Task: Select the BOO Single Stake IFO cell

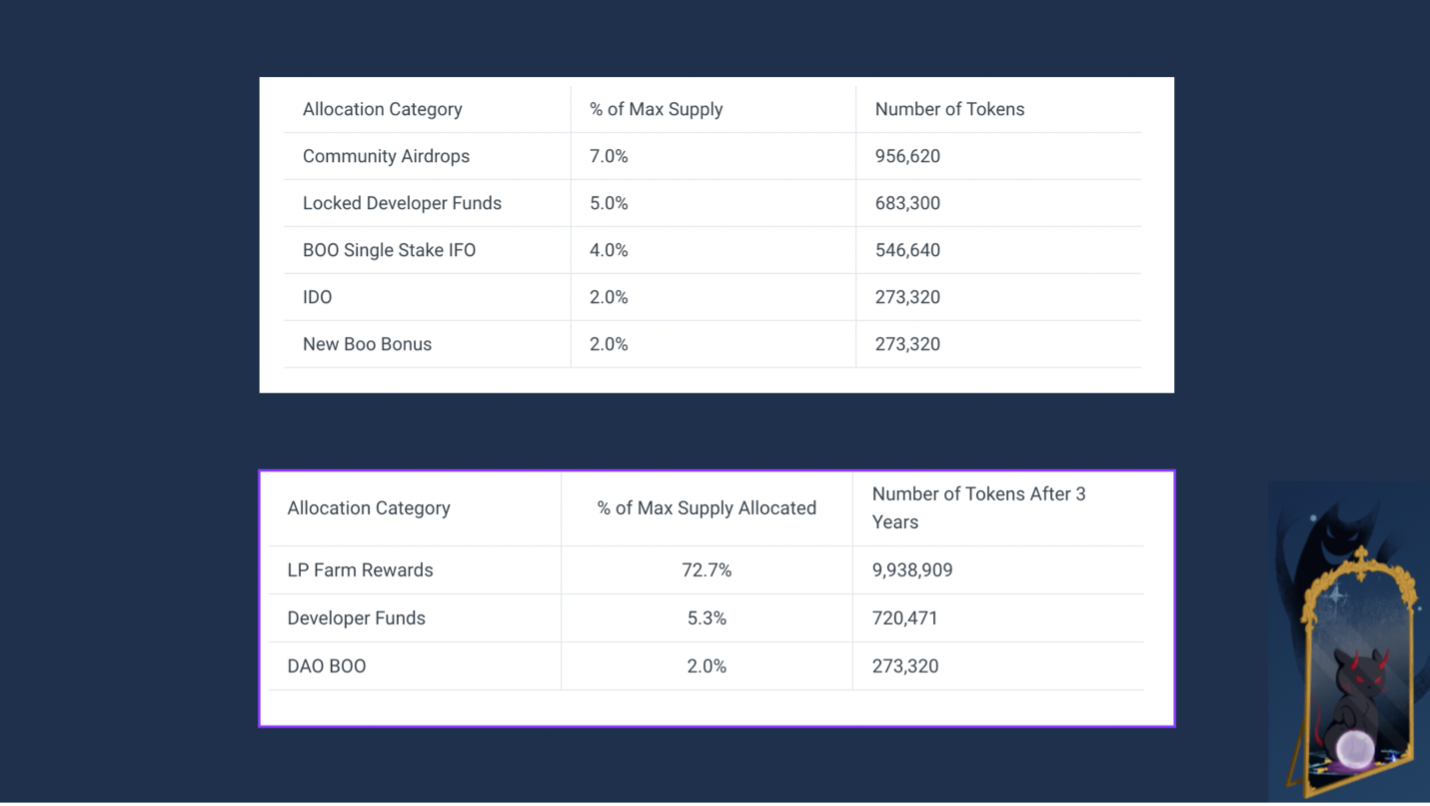Action: pyautogui.click(x=389, y=250)
